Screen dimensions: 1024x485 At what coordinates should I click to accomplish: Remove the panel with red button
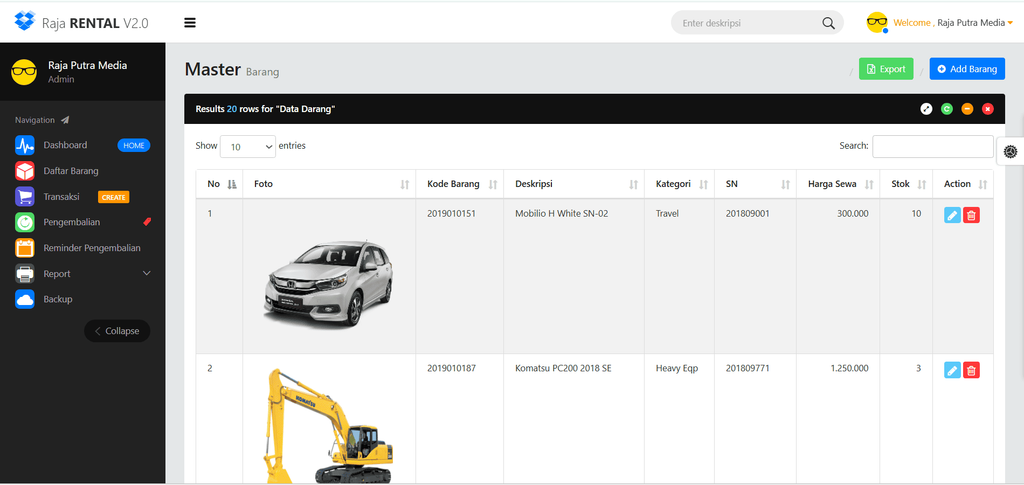(987, 109)
